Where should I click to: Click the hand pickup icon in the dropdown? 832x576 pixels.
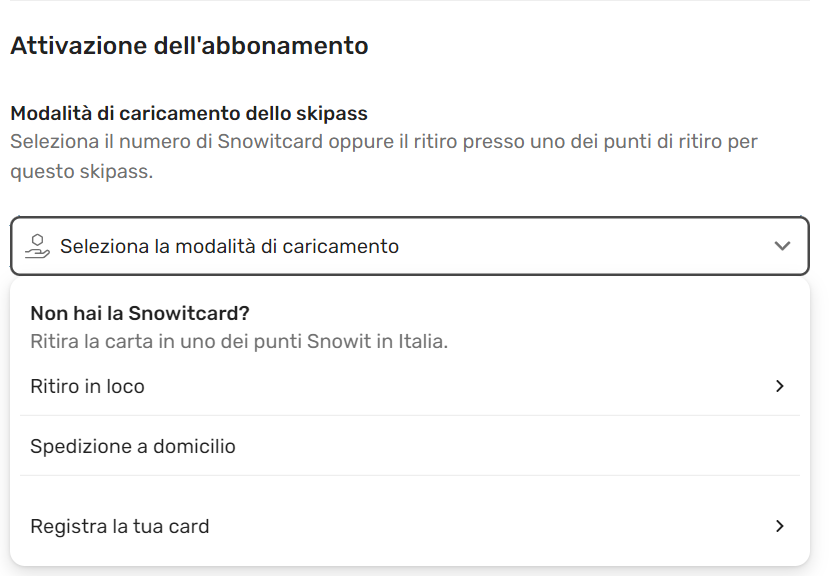[37, 246]
